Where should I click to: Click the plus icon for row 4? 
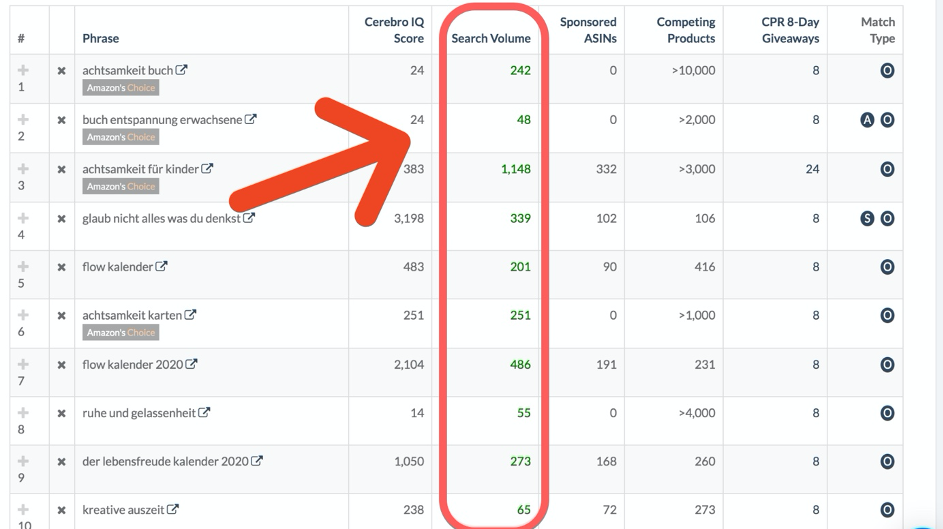click(x=23, y=218)
